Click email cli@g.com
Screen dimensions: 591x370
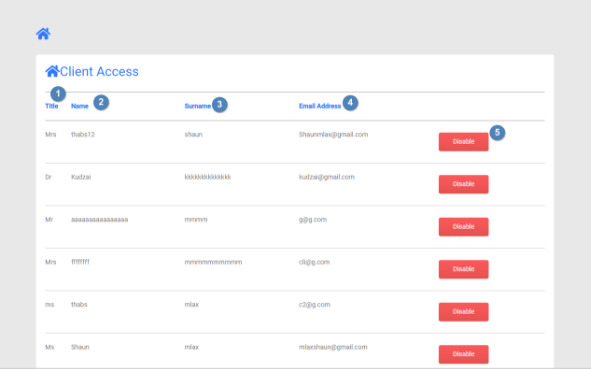(314, 262)
